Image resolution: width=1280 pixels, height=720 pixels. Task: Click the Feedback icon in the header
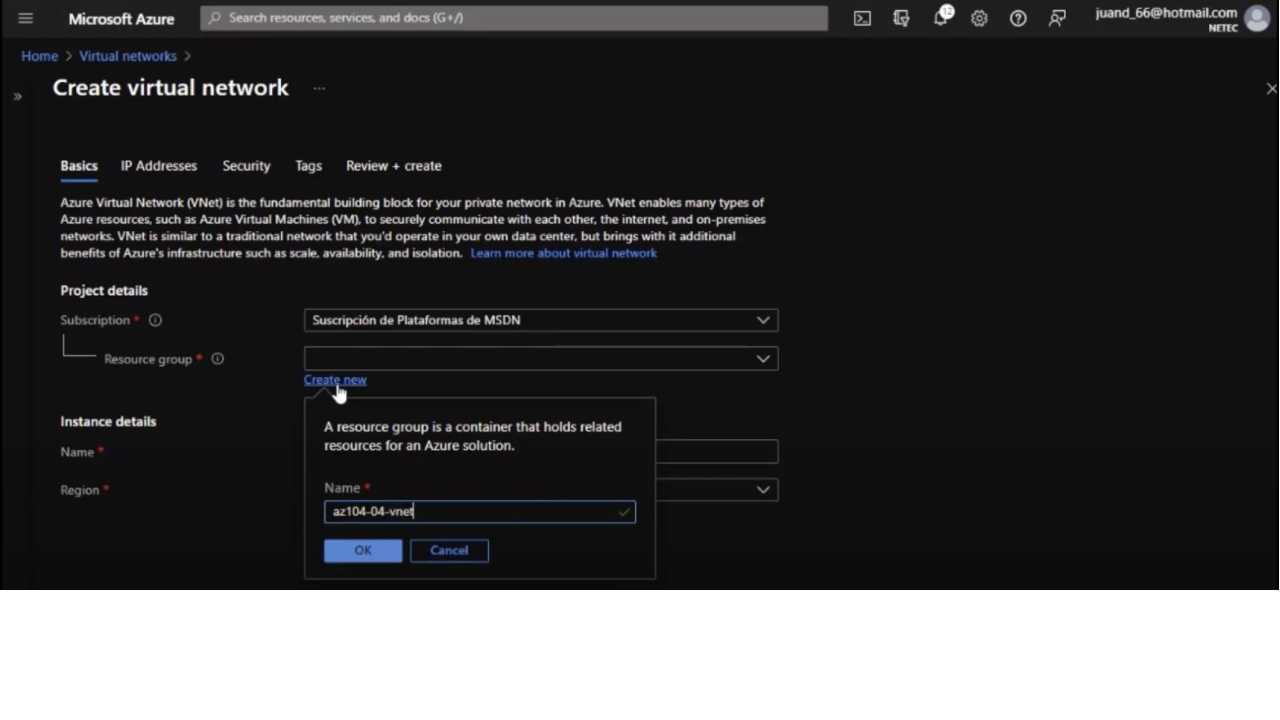point(1057,18)
